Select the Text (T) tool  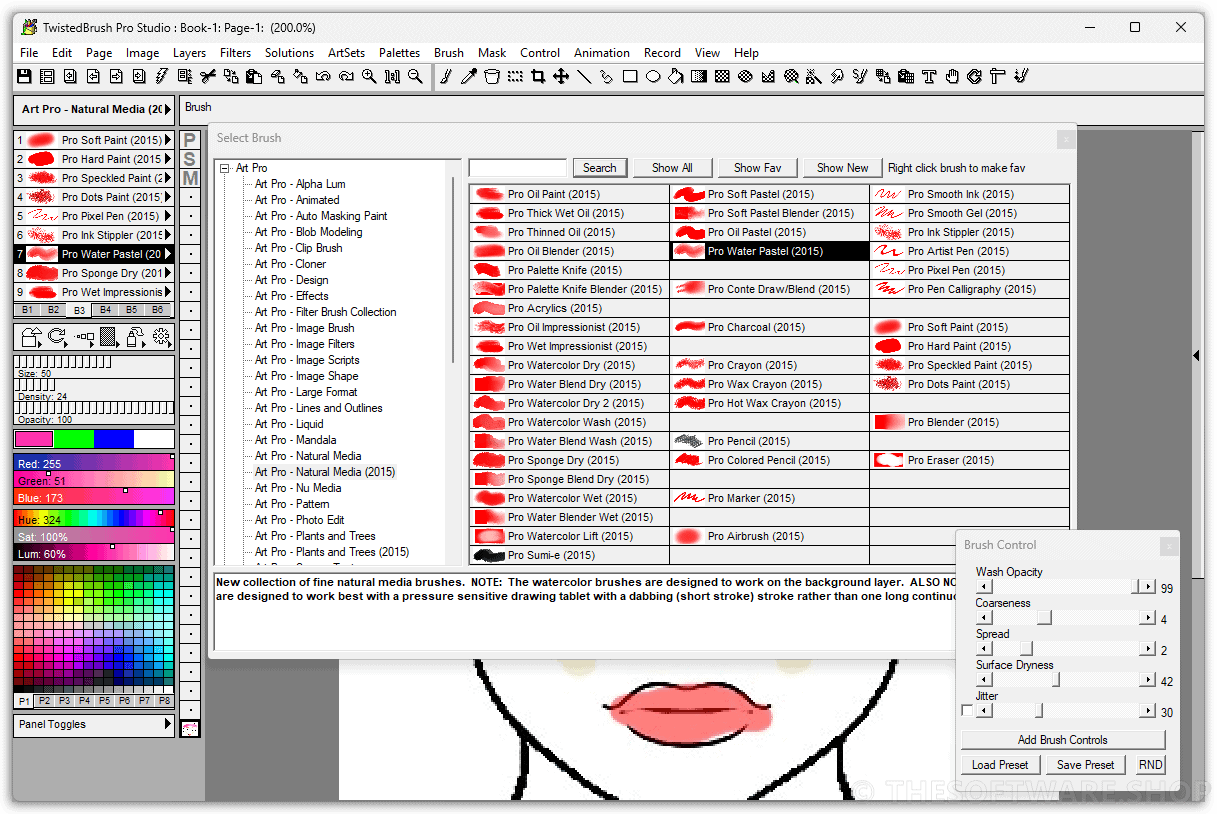tap(929, 76)
